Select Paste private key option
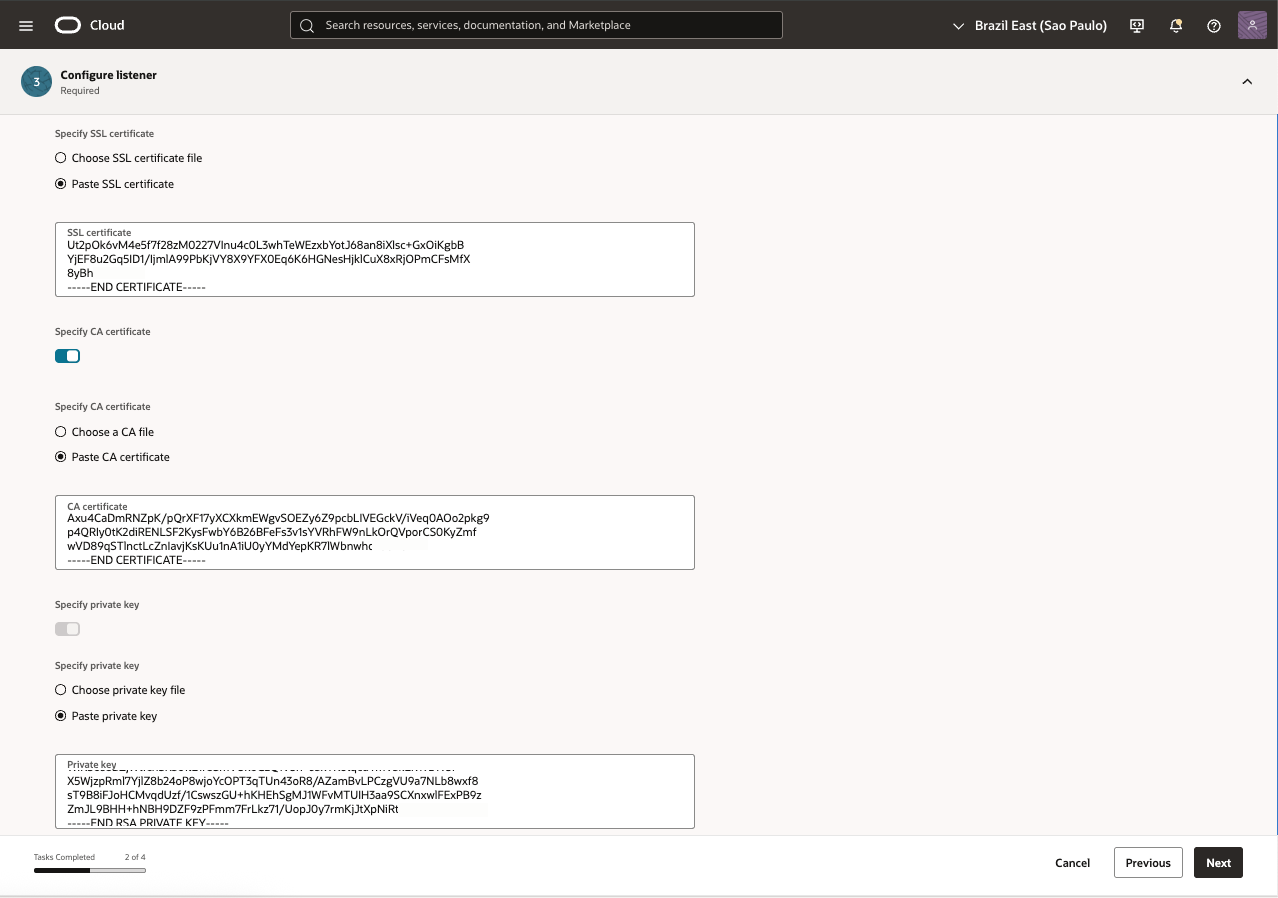The image size is (1278, 898). tap(107, 716)
